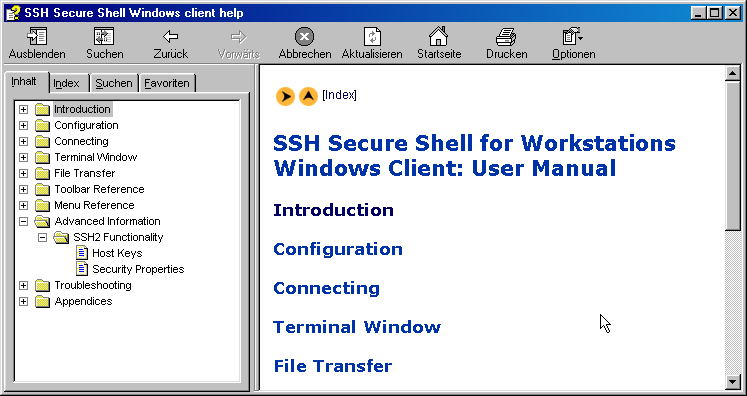Expand the Toolbar Reference tree node

[23, 190]
